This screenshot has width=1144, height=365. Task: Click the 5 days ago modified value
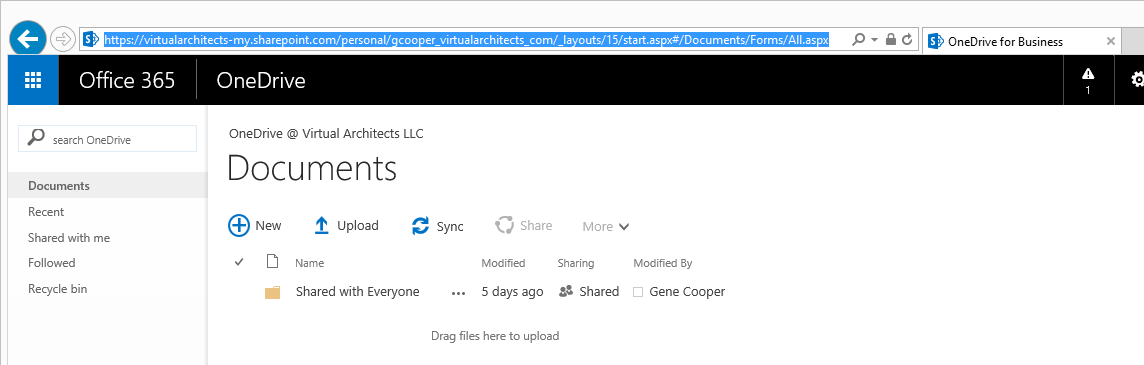[x=512, y=292]
